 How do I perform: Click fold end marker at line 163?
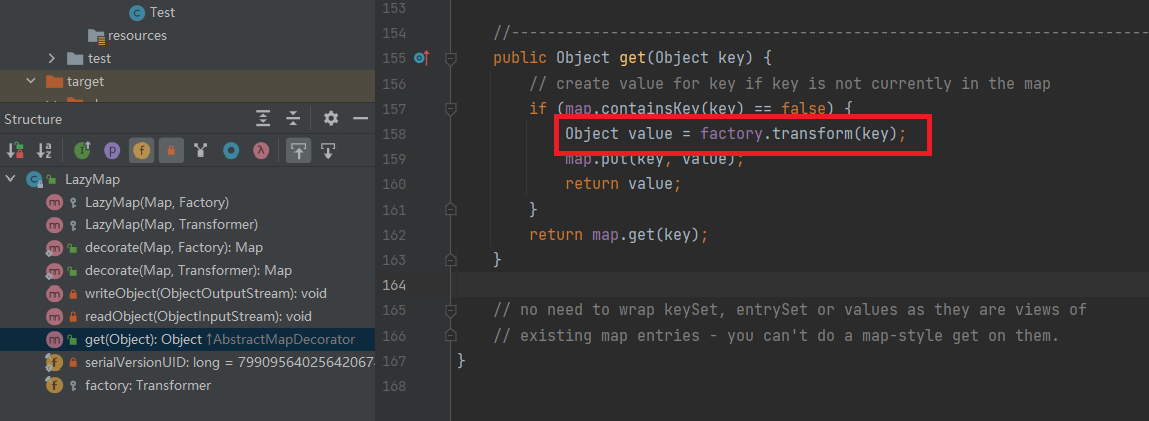click(x=451, y=259)
